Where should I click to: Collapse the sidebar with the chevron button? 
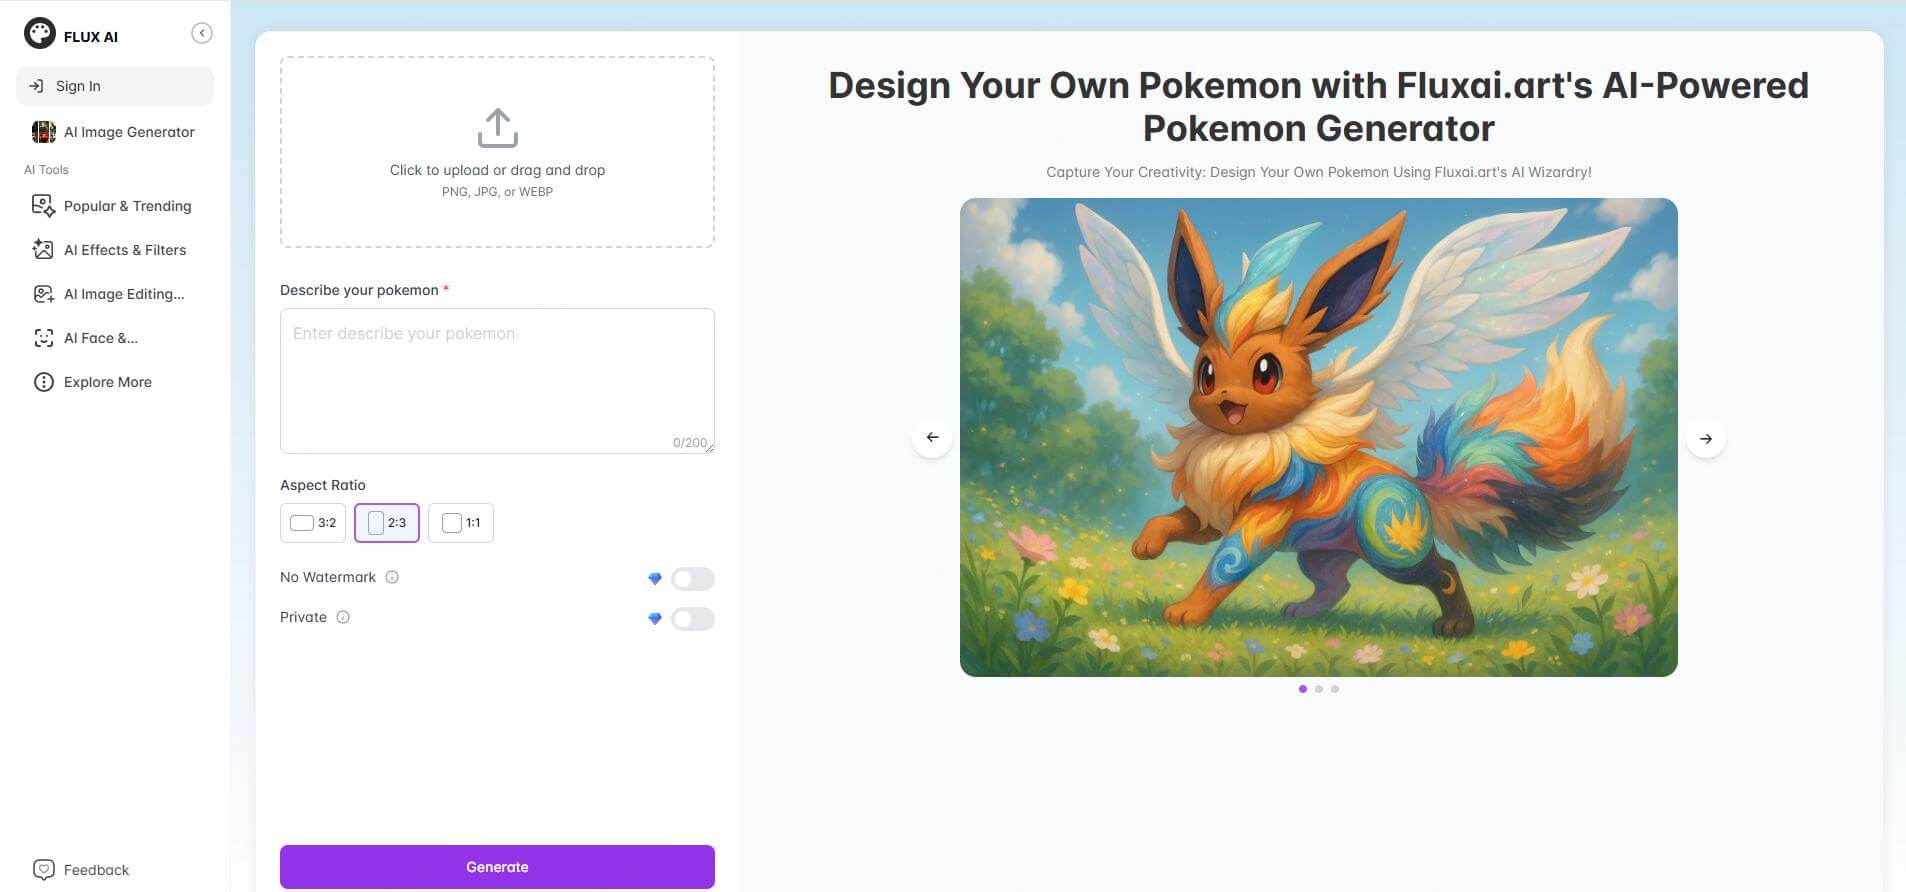(x=202, y=34)
